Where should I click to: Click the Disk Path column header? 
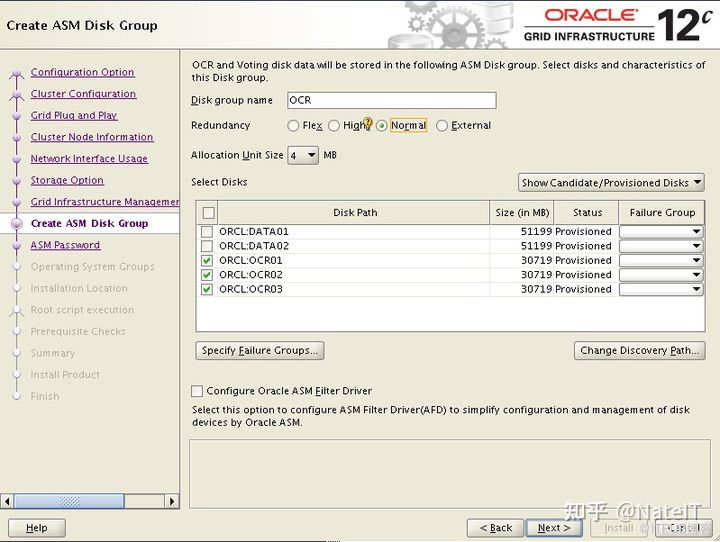pos(354,213)
